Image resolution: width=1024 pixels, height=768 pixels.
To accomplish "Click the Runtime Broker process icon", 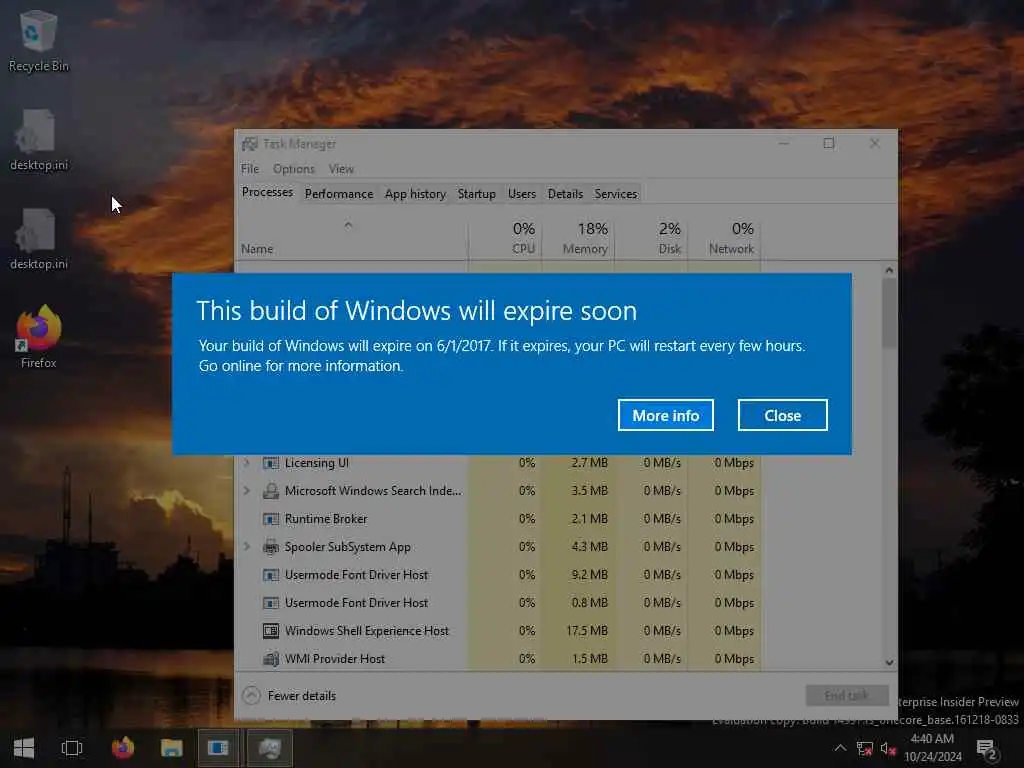I will (270, 519).
